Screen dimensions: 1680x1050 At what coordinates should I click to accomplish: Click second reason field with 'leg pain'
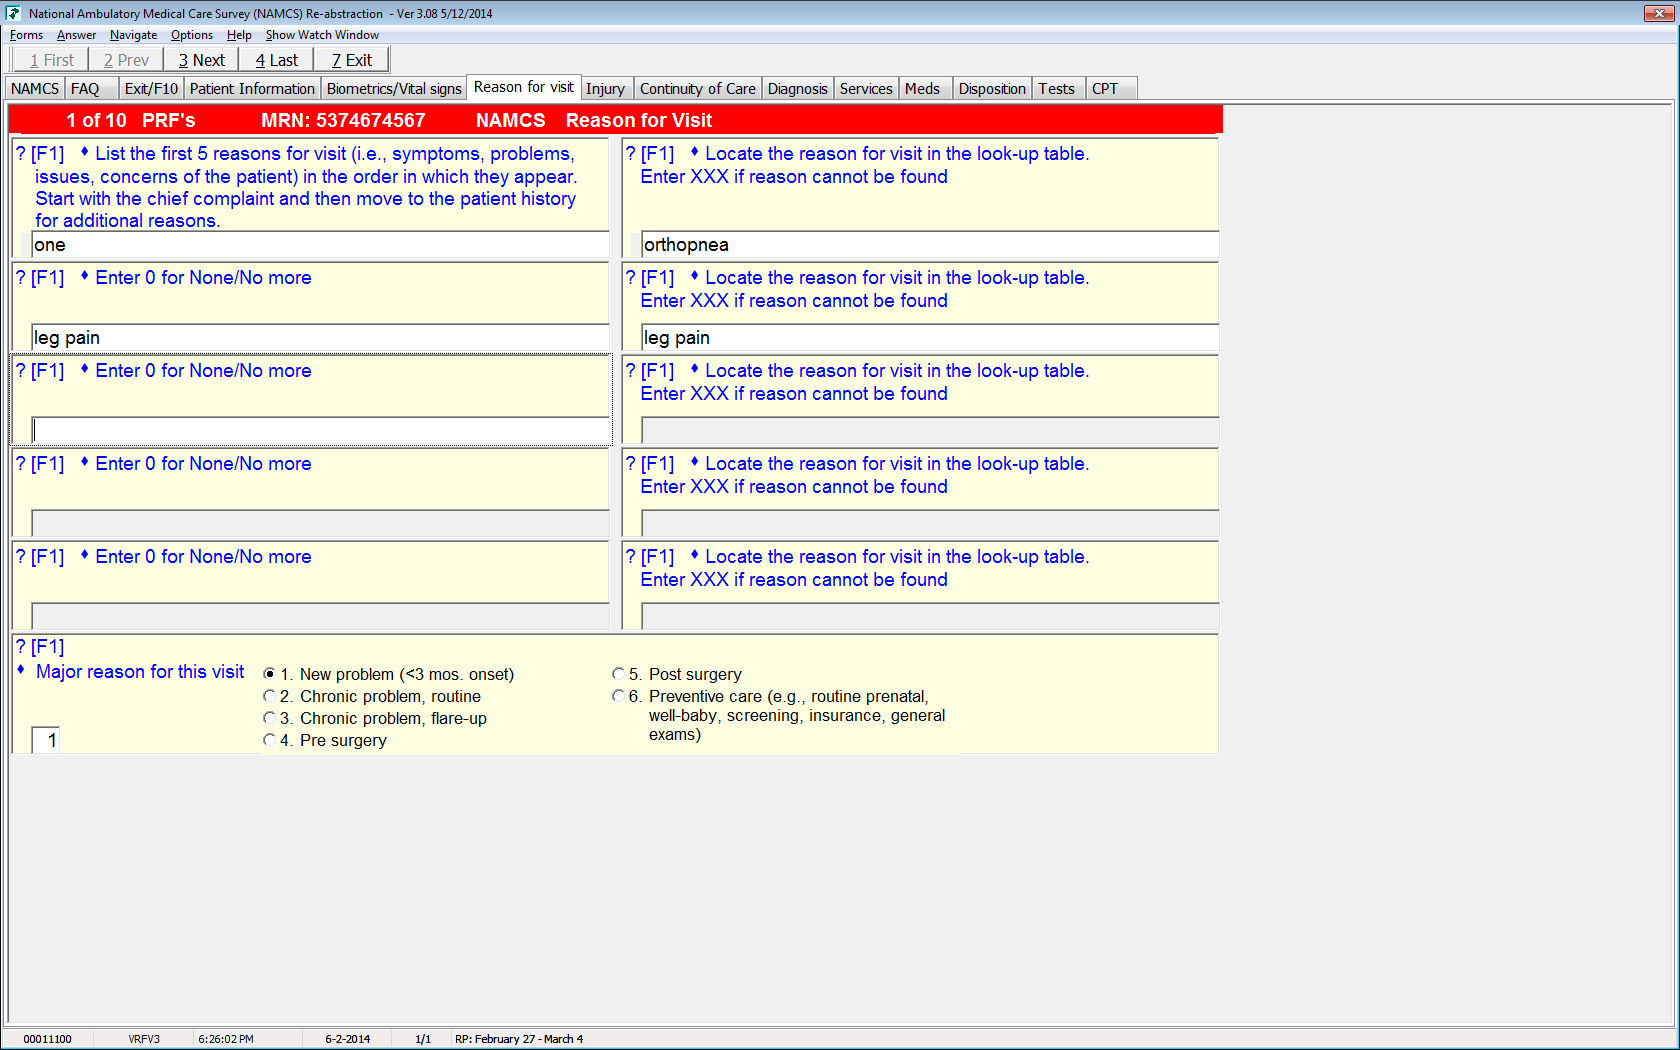click(320, 338)
